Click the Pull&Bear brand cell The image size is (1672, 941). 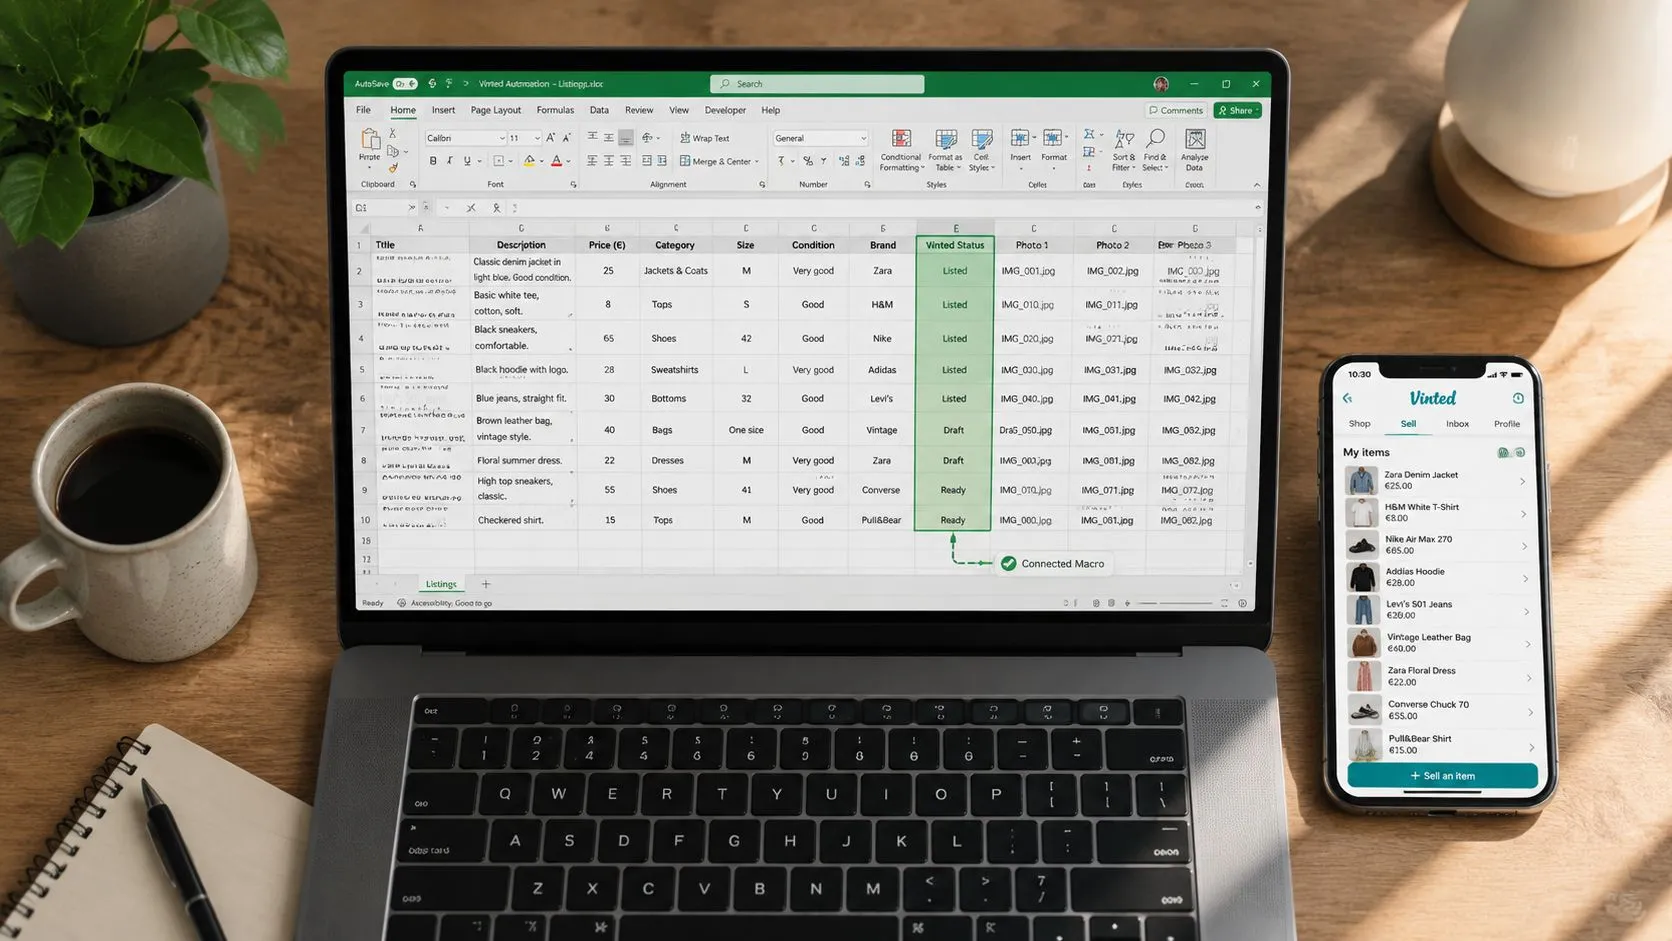(881, 520)
